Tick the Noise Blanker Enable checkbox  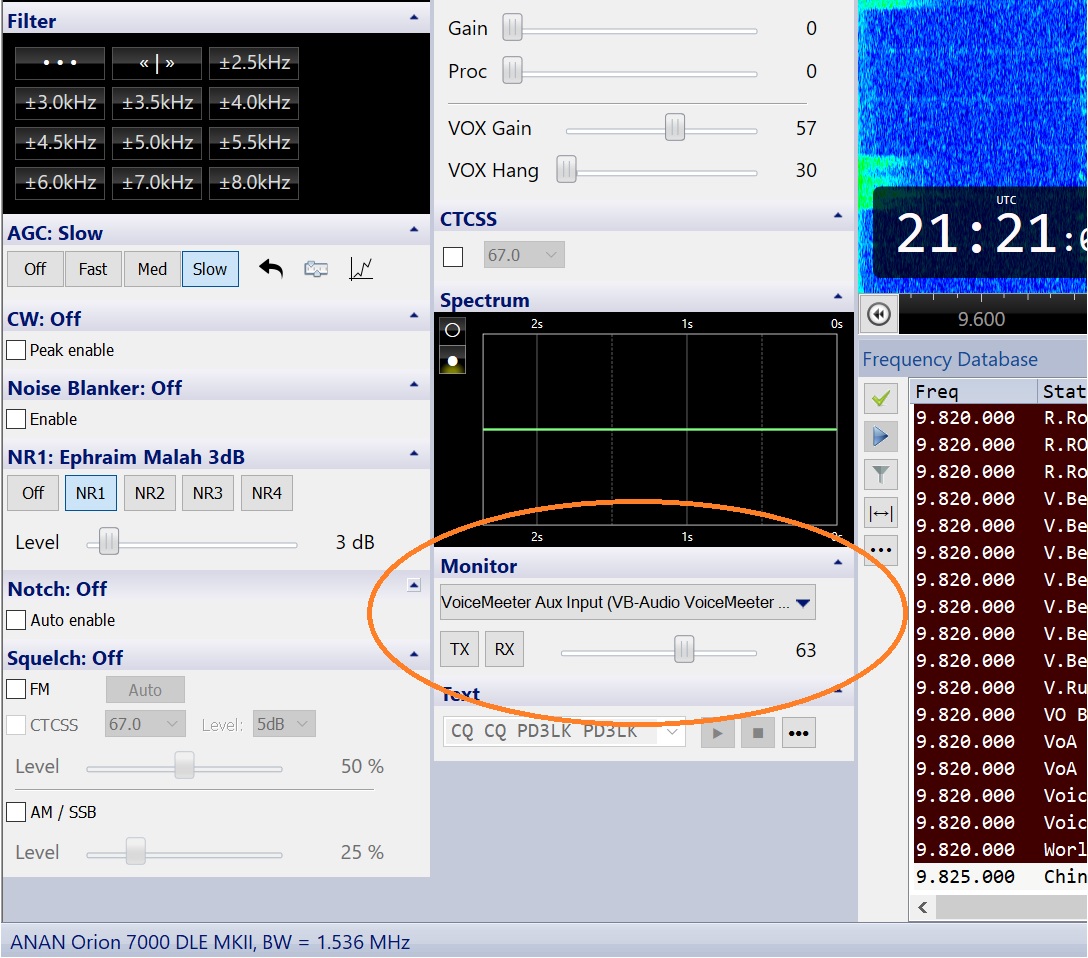16,419
